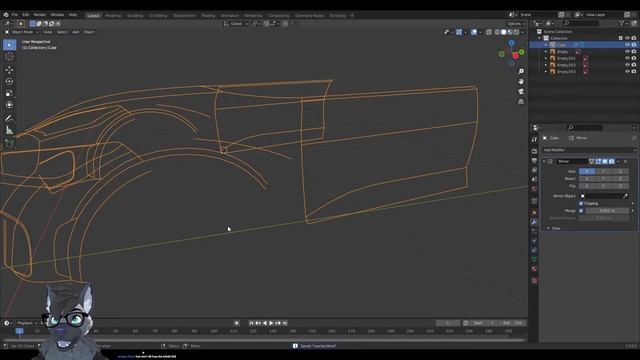The width and height of the screenshot is (640, 360).
Task: Open the Tool properties tab
Action: coord(534,140)
